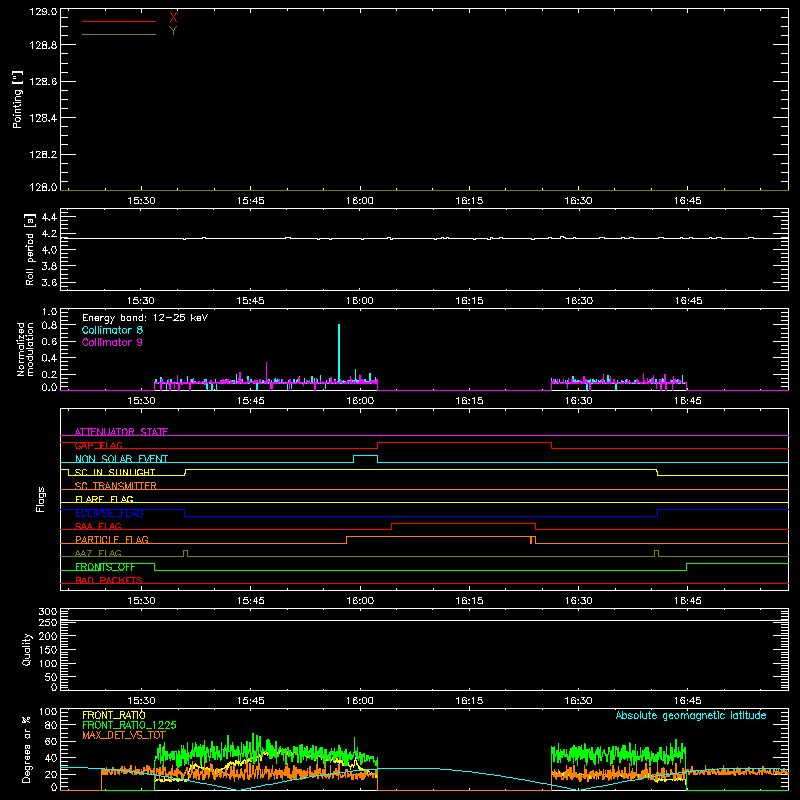The width and height of the screenshot is (800, 800).
Task: Select the 'Energy band: 12-25 keV' text
Action: 145,318
